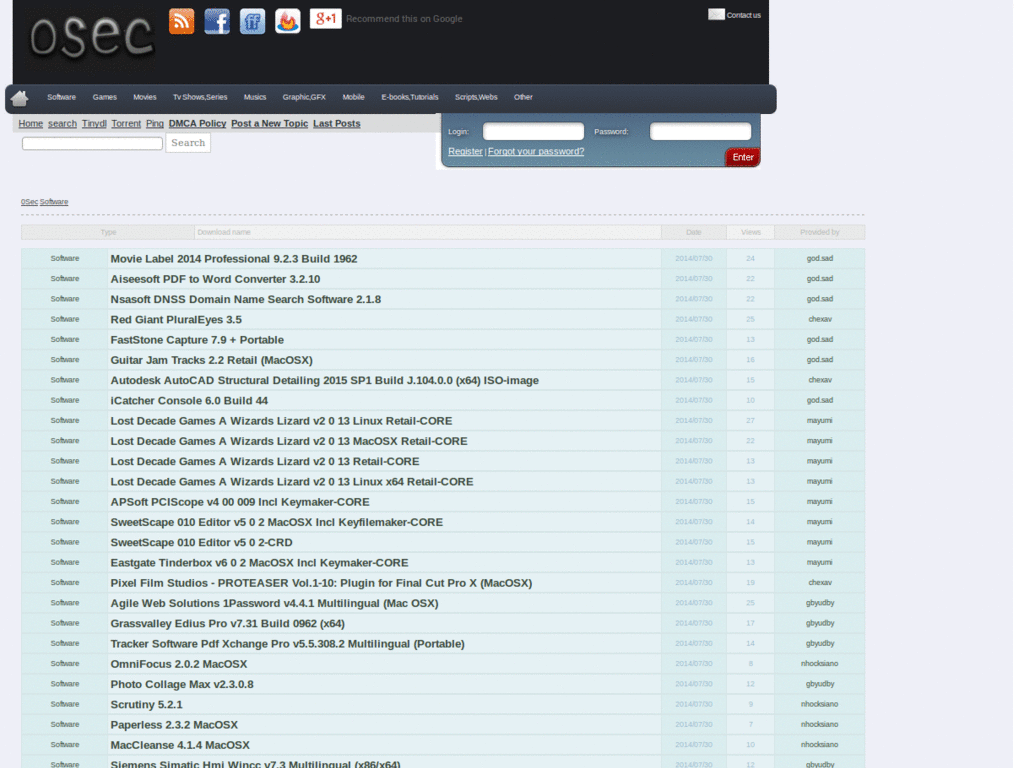Click the Torrent link

[x=126, y=123]
